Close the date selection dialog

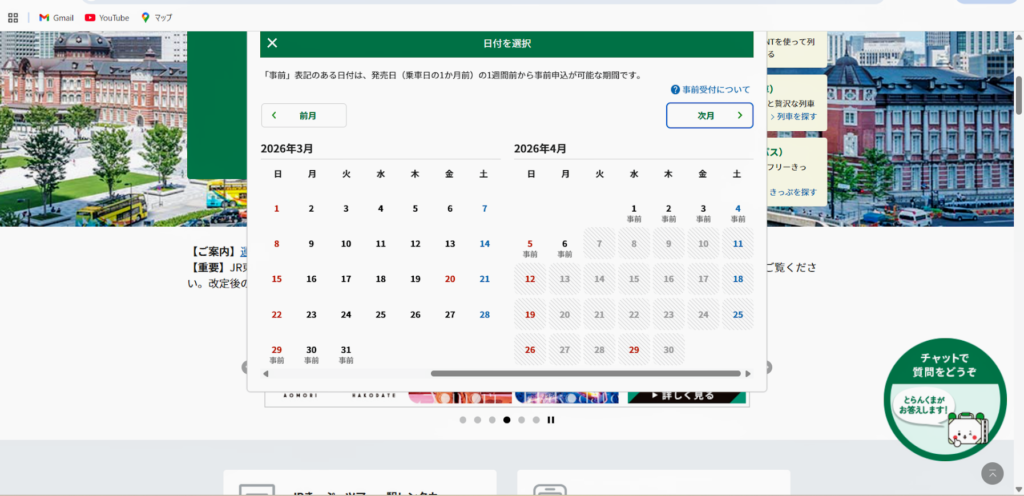tap(272, 43)
